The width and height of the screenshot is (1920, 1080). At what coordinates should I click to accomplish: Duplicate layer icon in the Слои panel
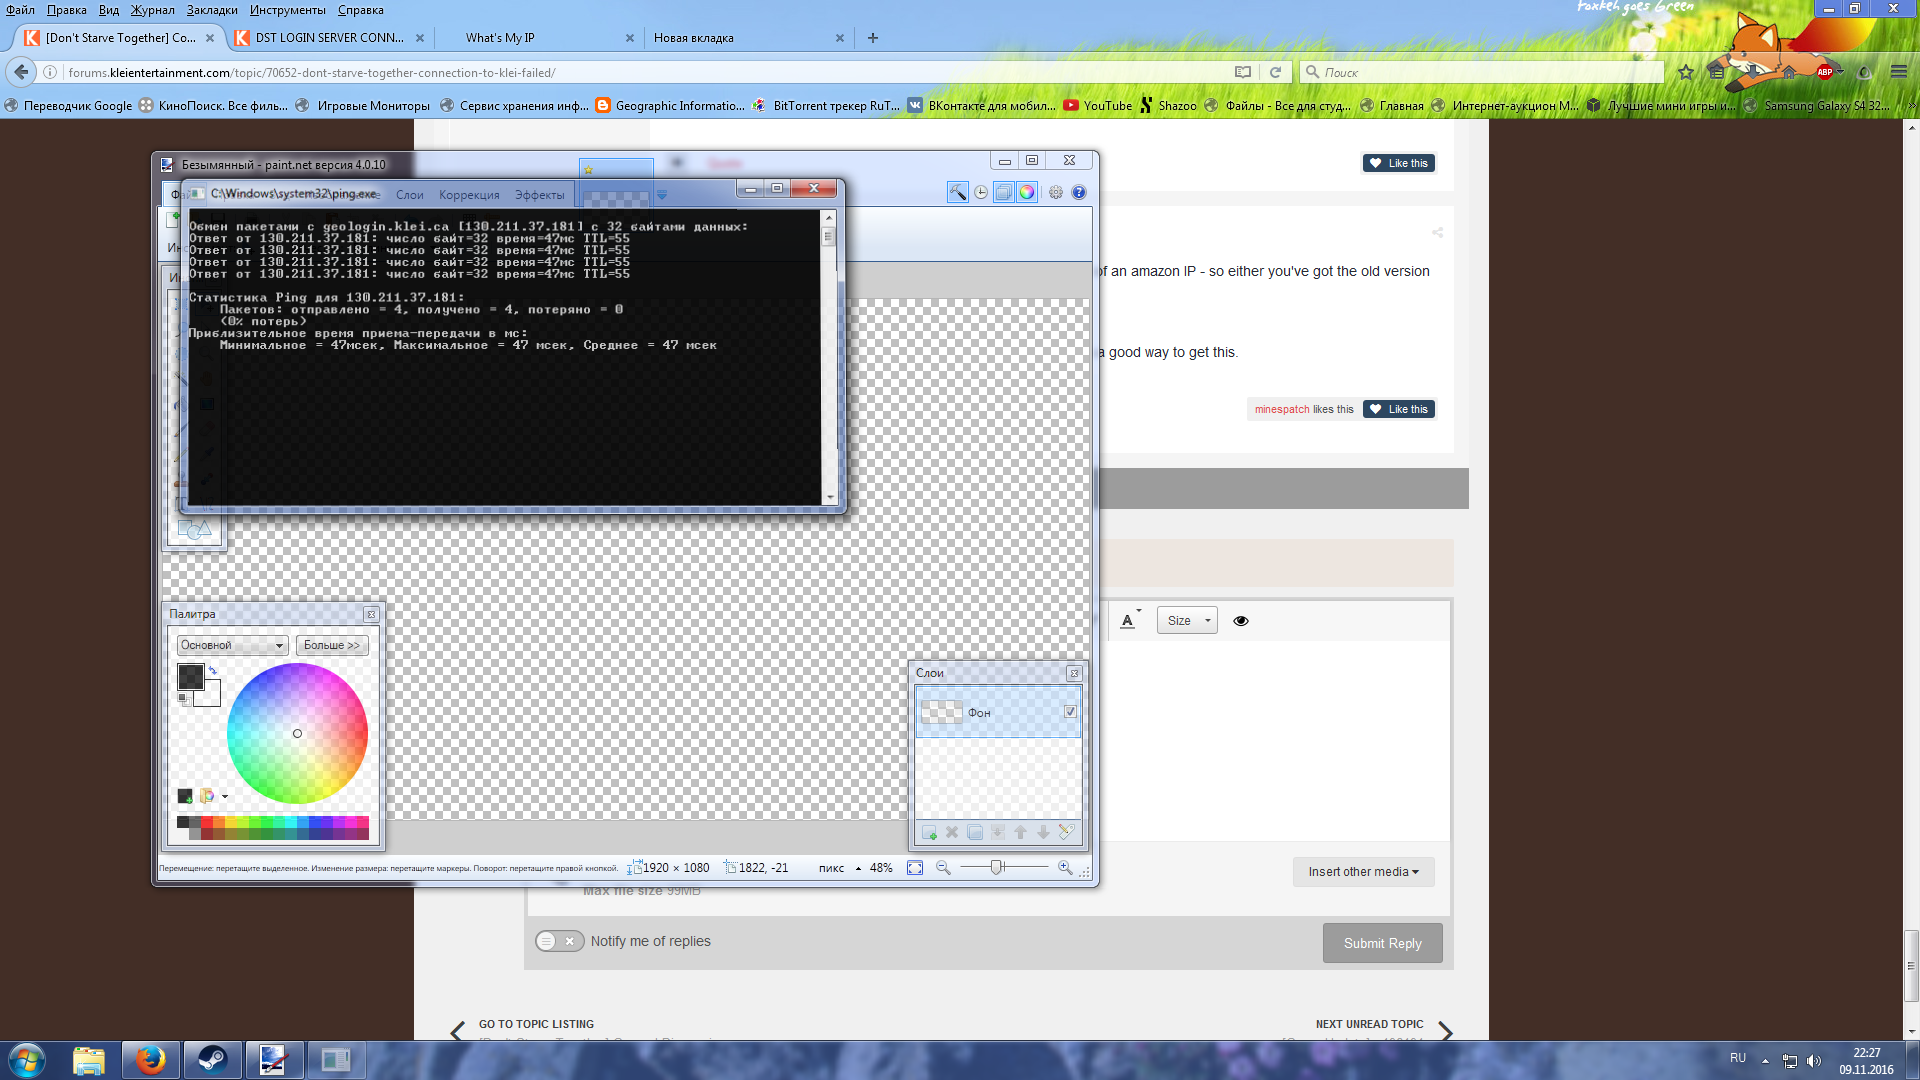tap(975, 832)
